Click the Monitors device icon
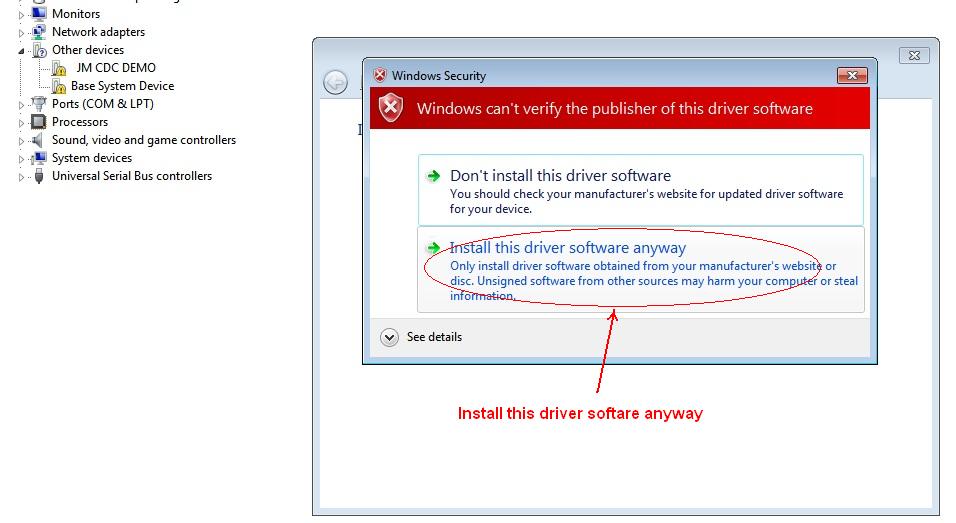The width and height of the screenshot is (956, 523). pos(38,13)
